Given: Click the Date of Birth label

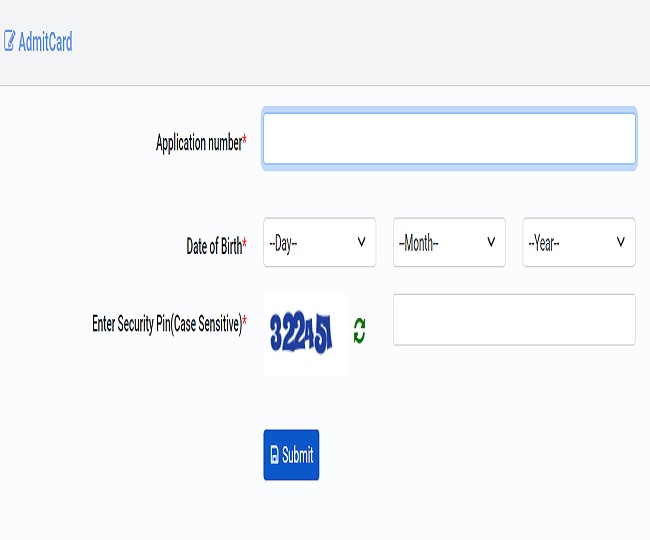Looking at the screenshot, I should [x=214, y=246].
